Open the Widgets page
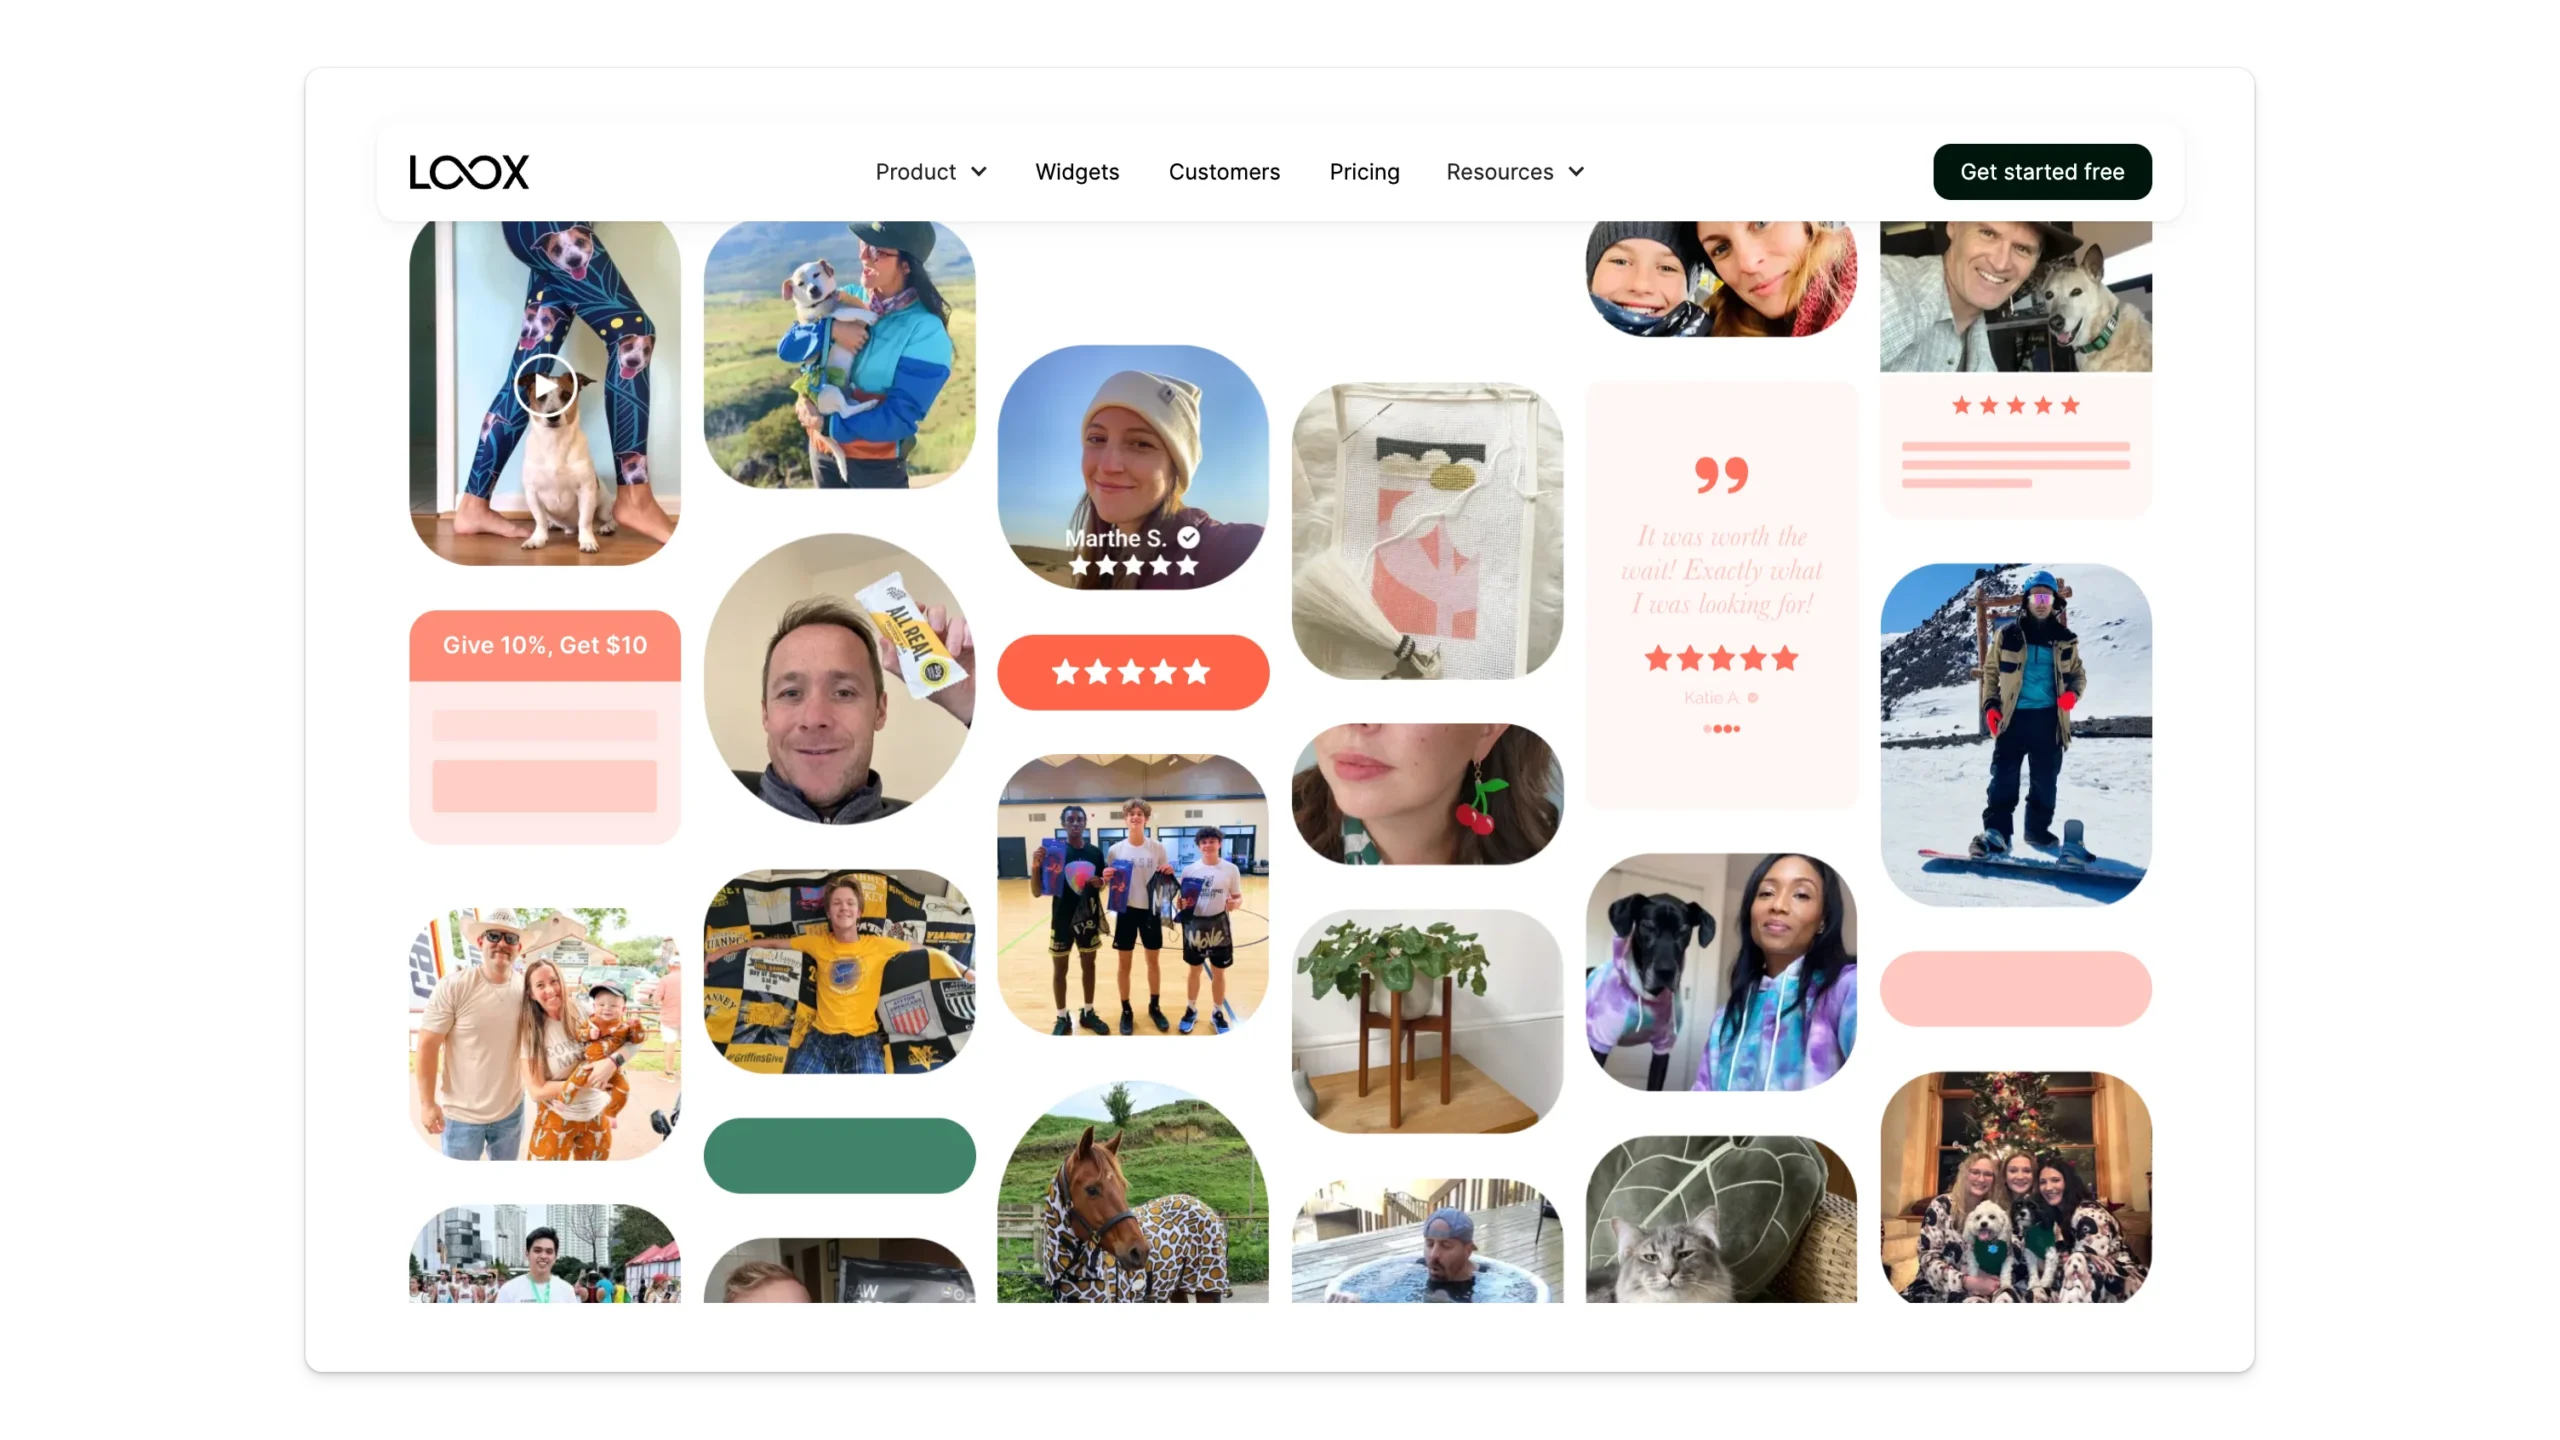This screenshot has width=2560, height=1440. point(1077,172)
